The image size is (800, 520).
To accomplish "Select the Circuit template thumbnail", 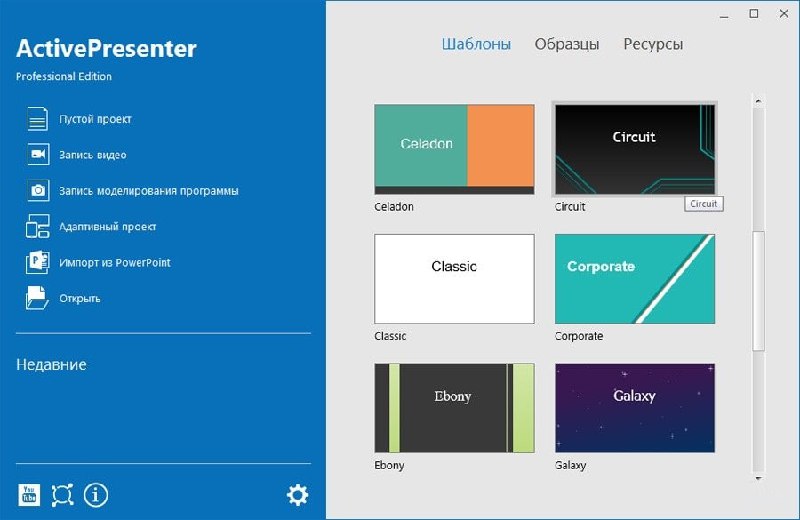I will click(635, 149).
